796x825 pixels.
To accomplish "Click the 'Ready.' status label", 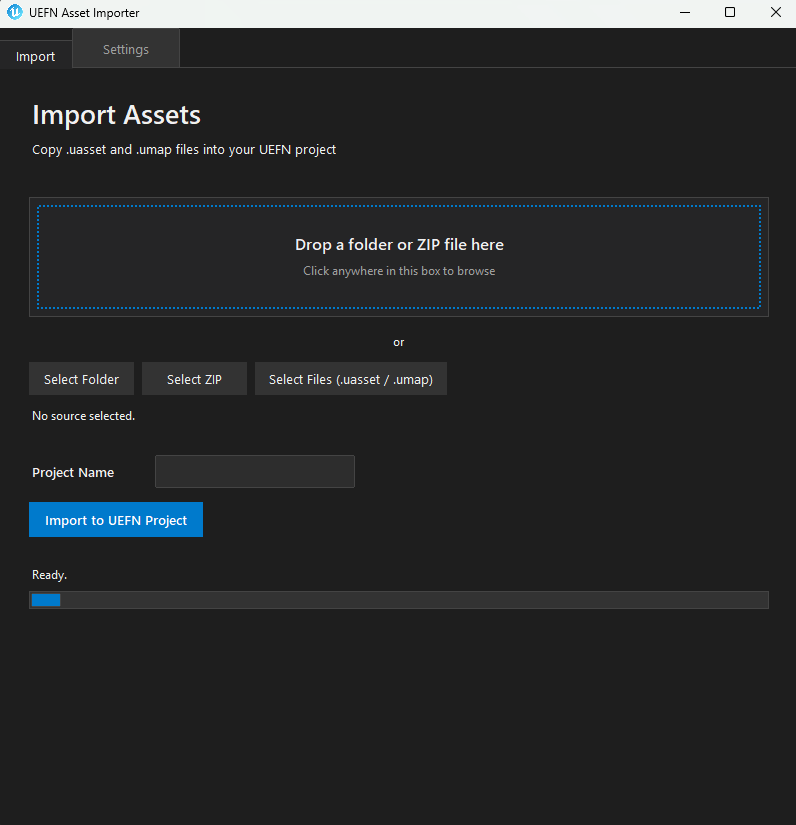I will (49, 575).
